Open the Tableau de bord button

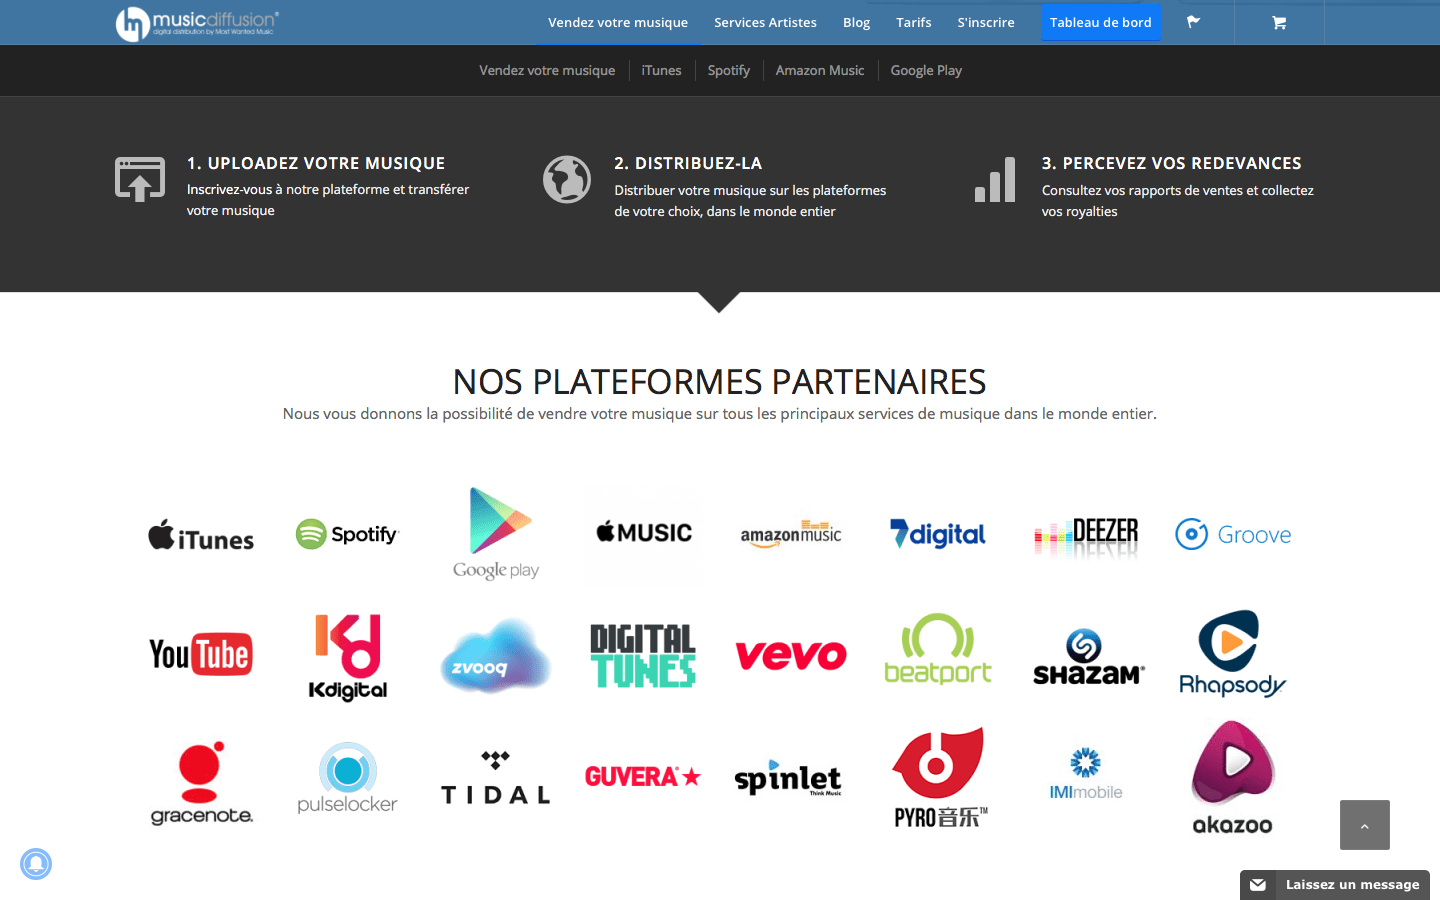[1101, 22]
